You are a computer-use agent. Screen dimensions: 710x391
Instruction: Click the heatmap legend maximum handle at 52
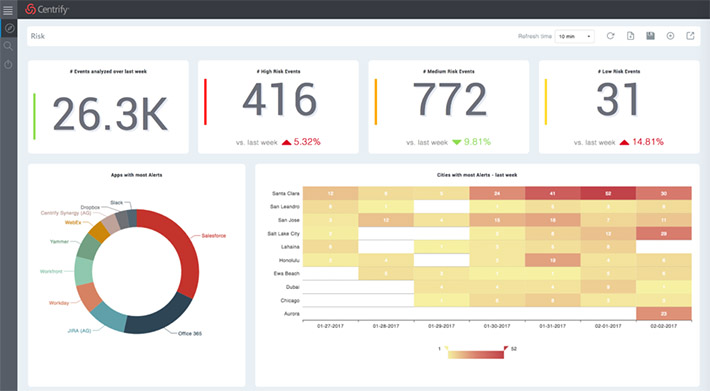pos(506,348)
